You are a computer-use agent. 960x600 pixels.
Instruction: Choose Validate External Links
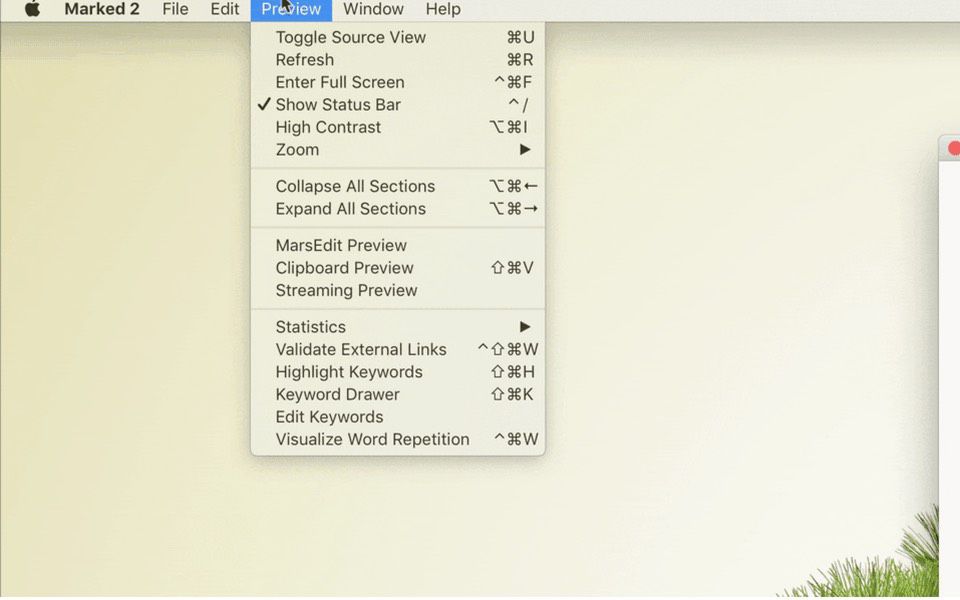pos(398,350)
